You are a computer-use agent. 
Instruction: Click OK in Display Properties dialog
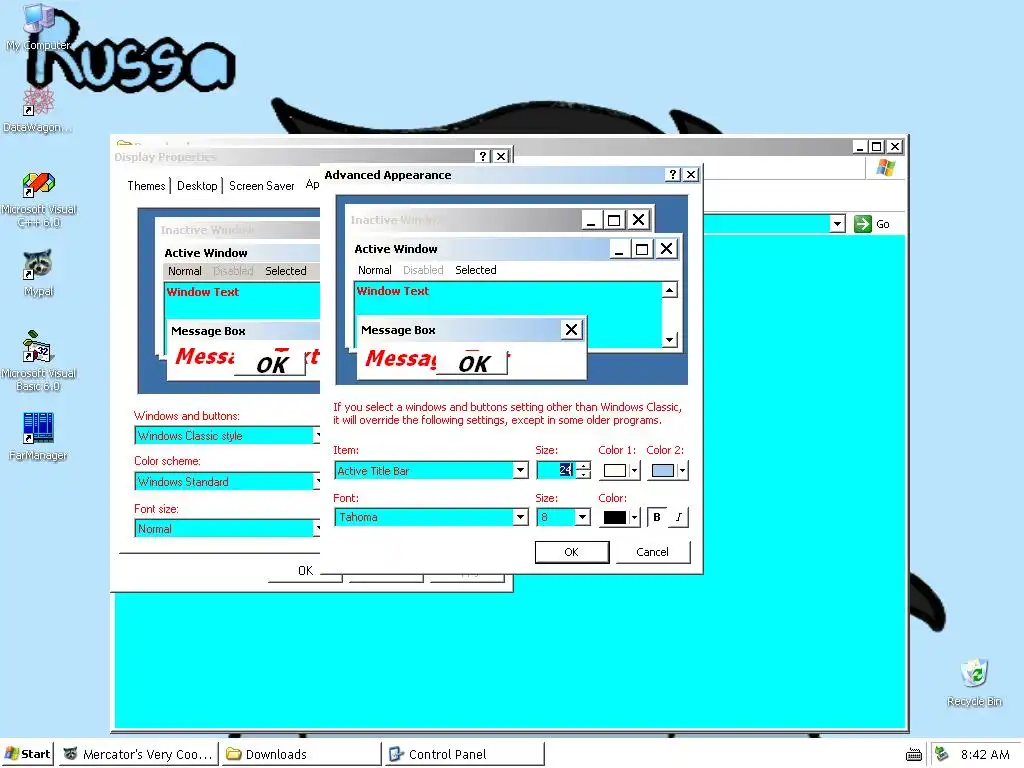[x=305, y=570]
